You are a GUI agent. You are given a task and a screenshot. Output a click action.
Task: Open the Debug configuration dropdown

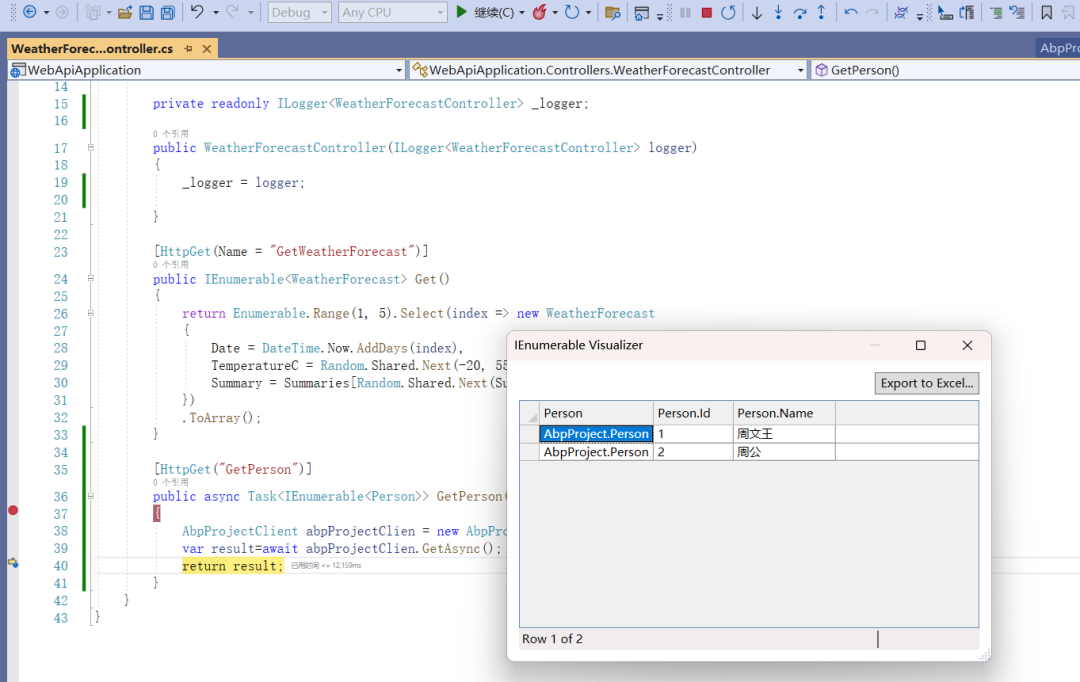(300, 12)
